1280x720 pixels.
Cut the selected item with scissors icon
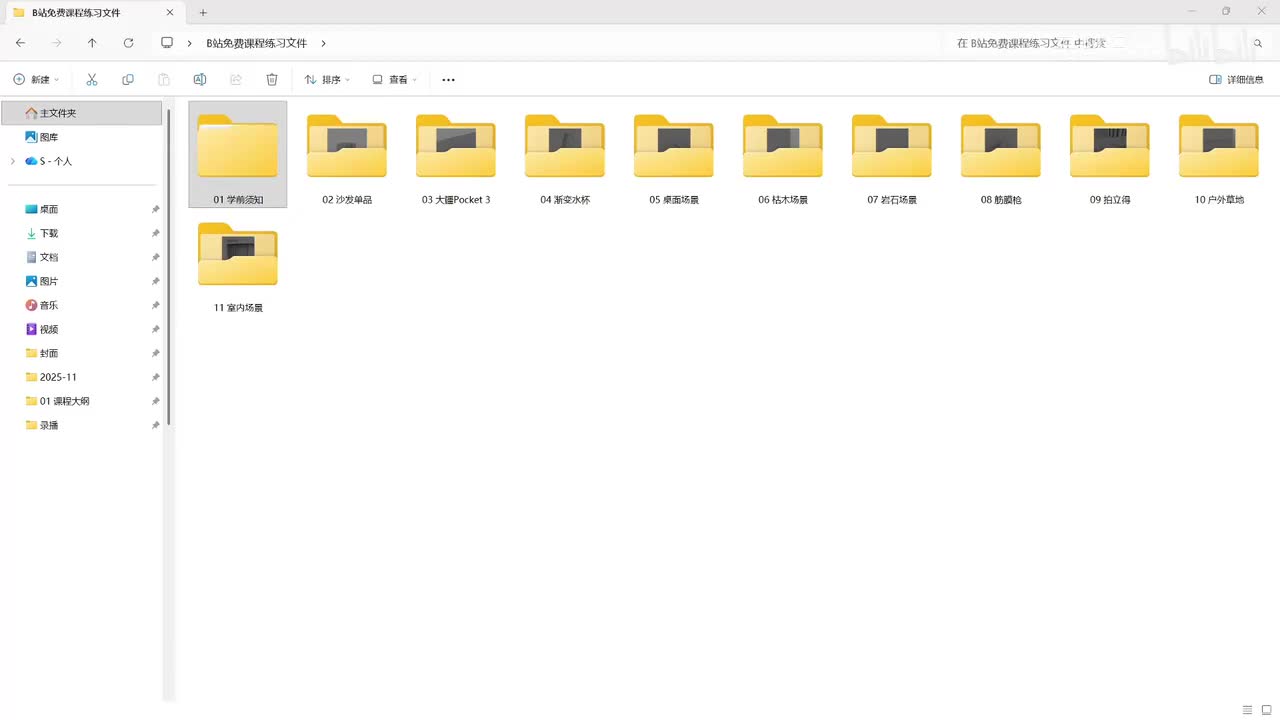pyautogui.click(x=92, y=79)
